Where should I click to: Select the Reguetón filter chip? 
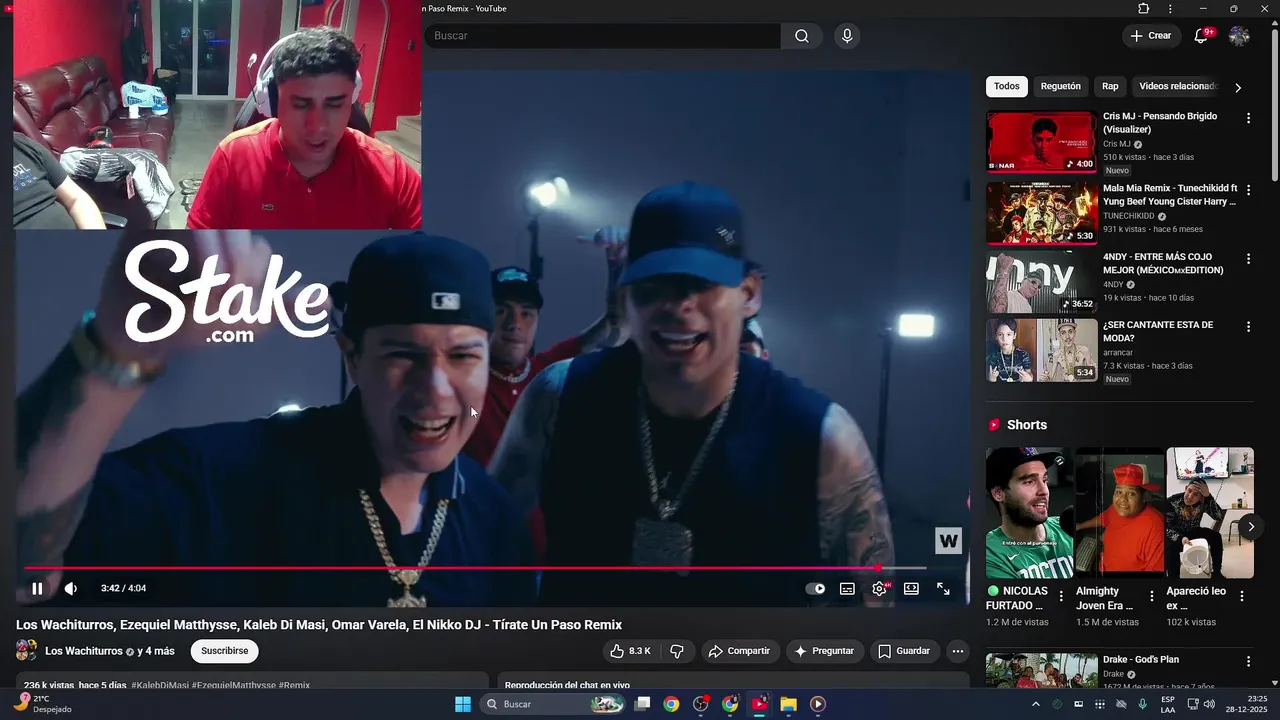click(1060, 86)
